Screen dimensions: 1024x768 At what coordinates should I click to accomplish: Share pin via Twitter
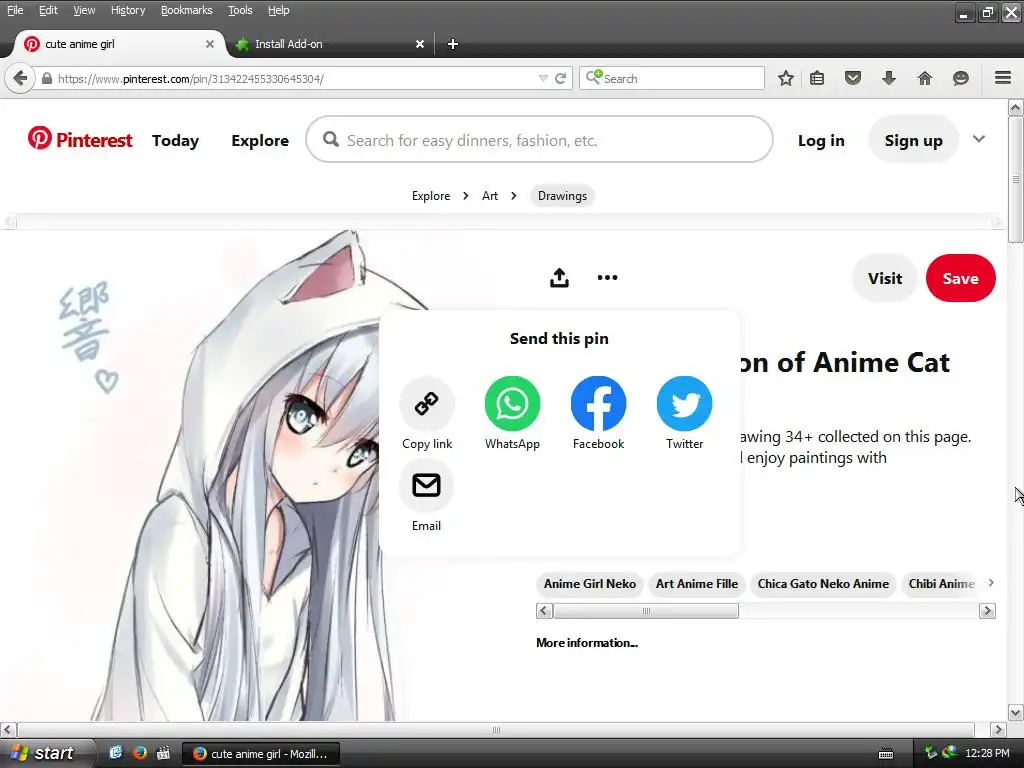tap(684, 413)
